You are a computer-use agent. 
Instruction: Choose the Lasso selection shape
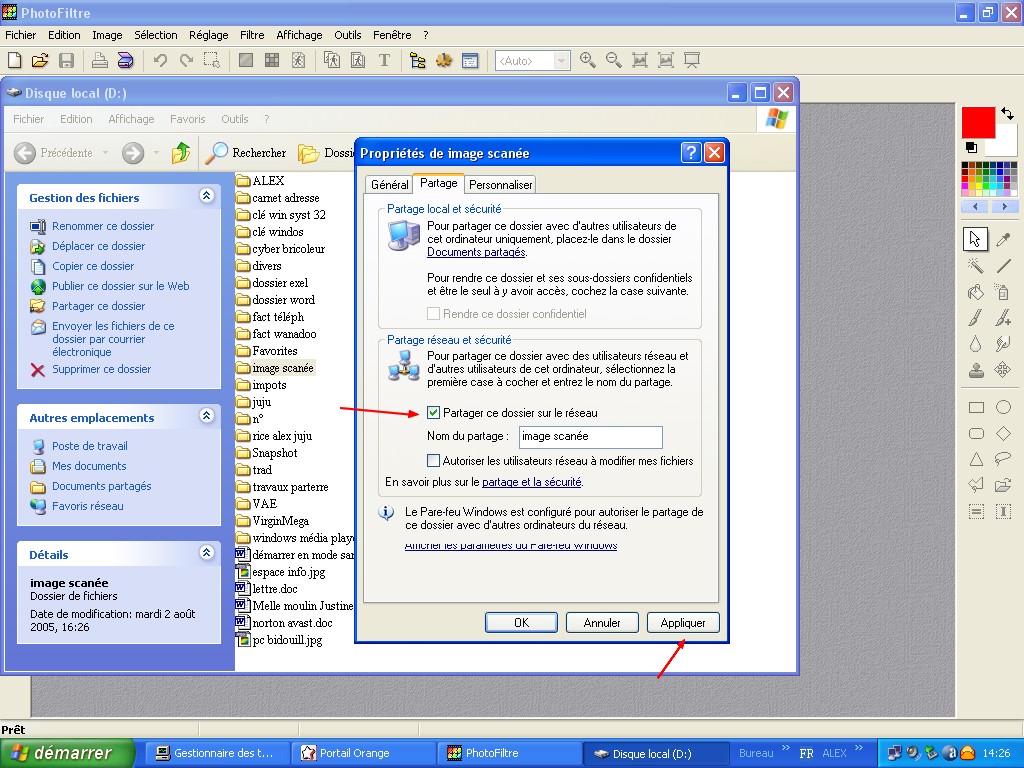click(x=1003, y=460)
